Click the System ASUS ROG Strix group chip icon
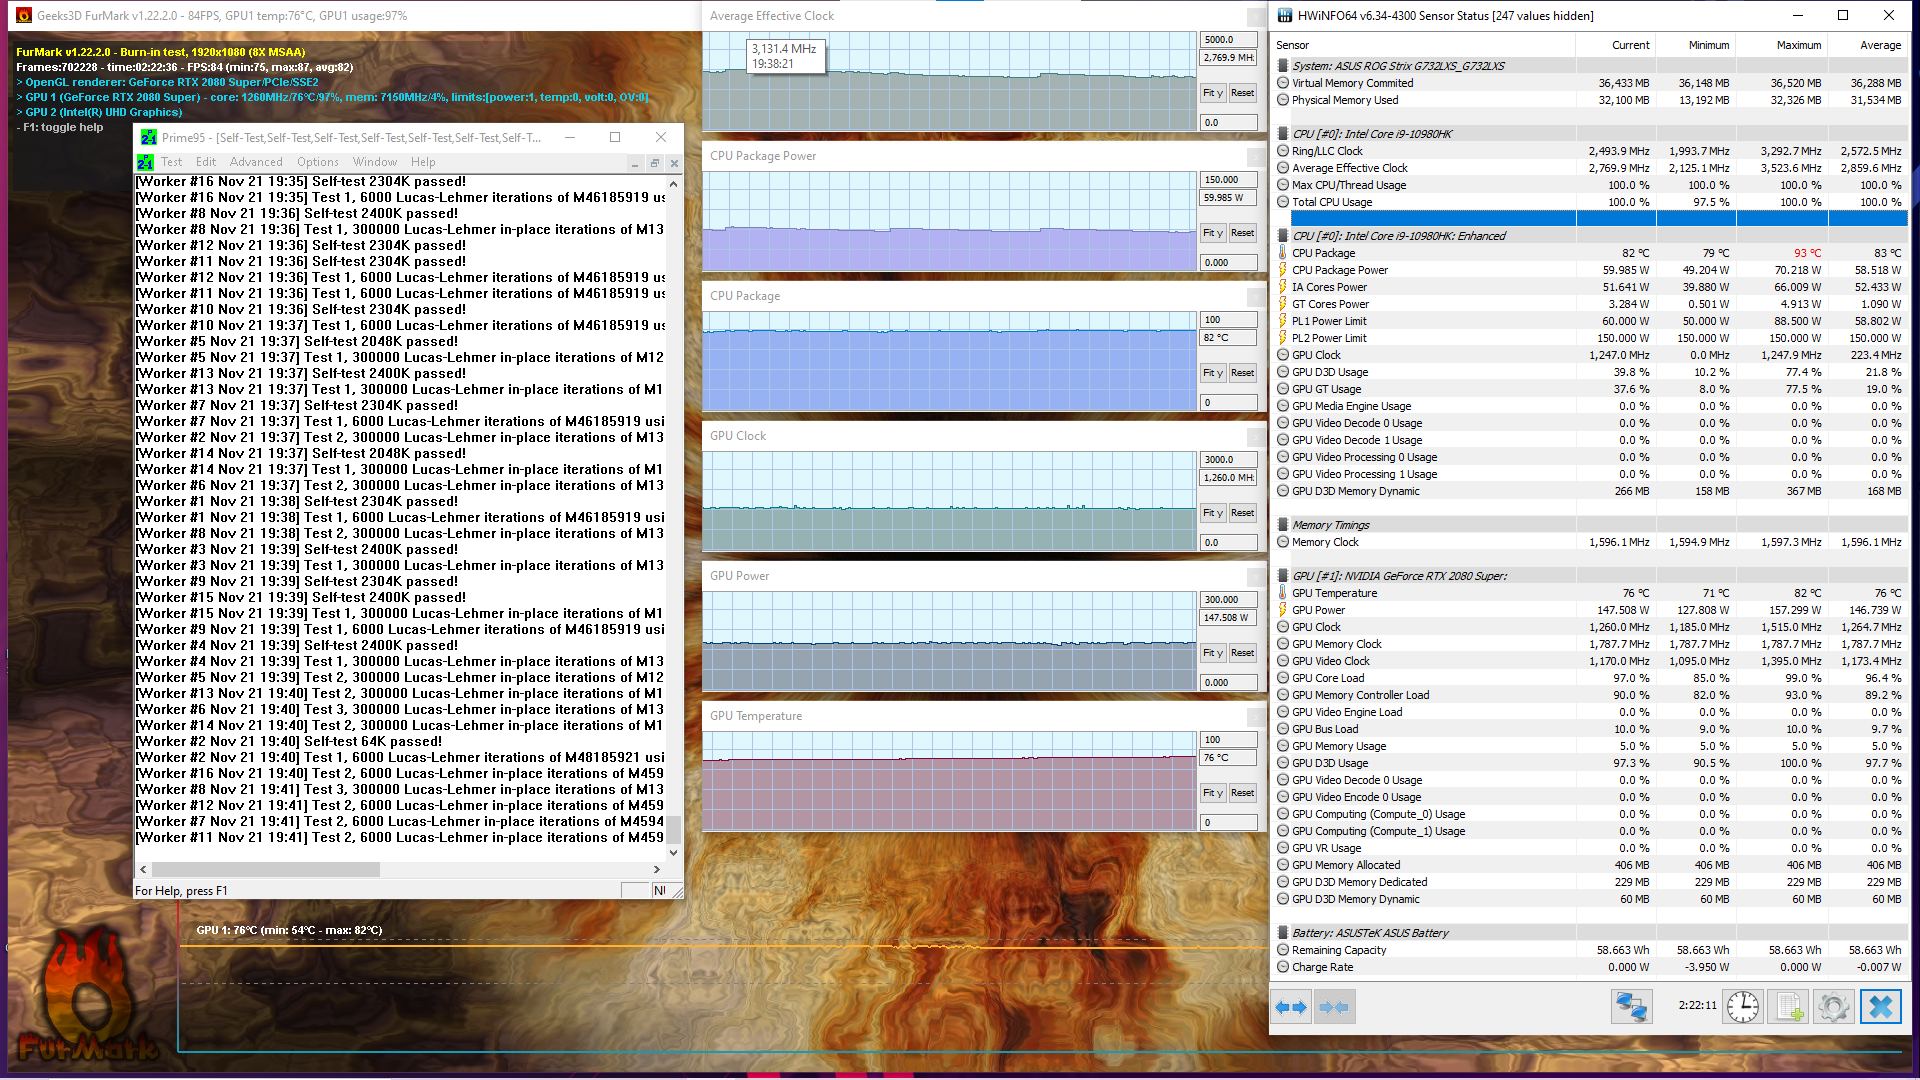Image resolution: width=1920 pixels, height=1080 pixels. (x=1283, y=66)
